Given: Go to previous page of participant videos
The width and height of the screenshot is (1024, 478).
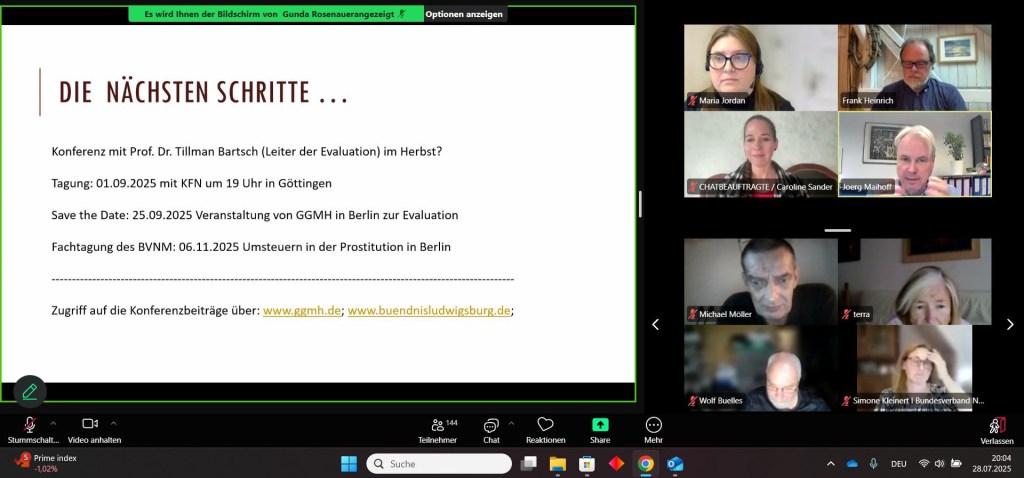Looking at the screenshot, I should [656, 324].
